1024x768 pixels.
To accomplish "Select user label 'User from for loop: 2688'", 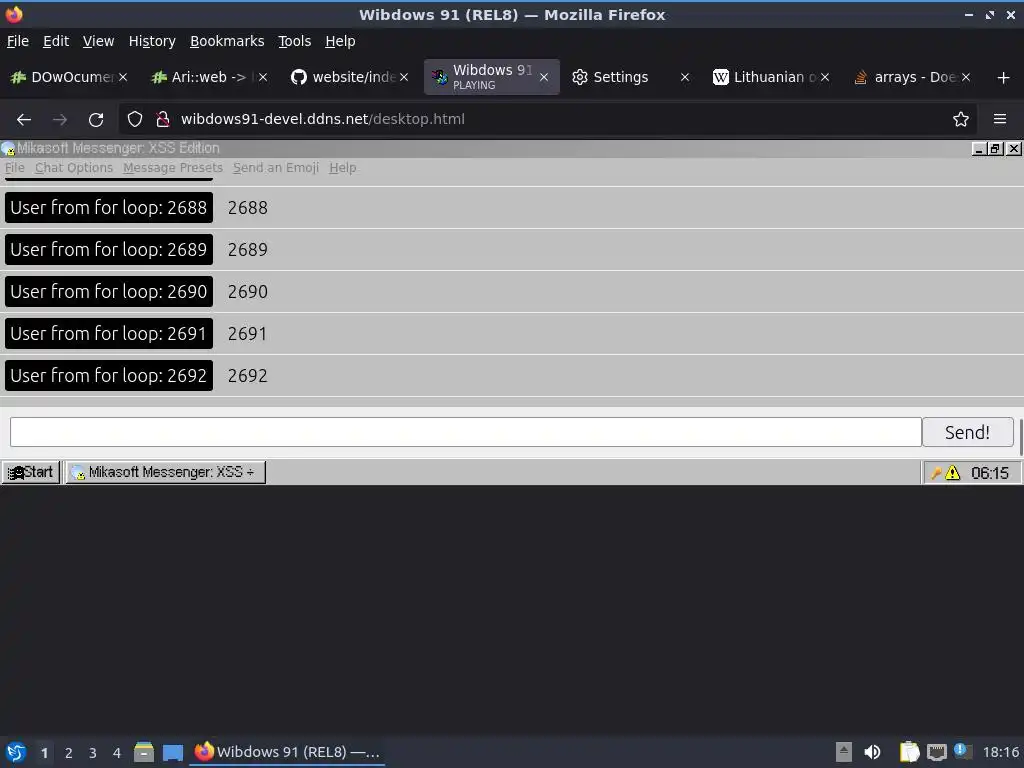I will coord(108,208).
